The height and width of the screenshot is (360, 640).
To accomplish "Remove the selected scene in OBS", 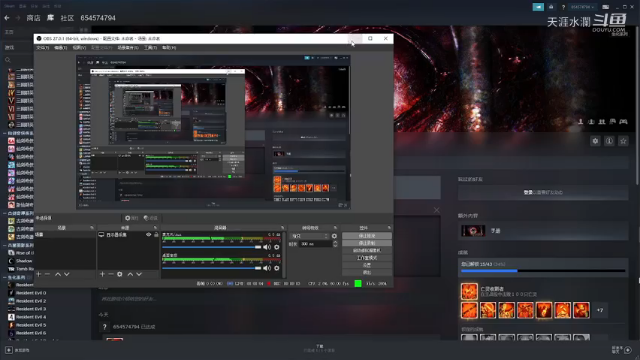I will pos(47,274).
